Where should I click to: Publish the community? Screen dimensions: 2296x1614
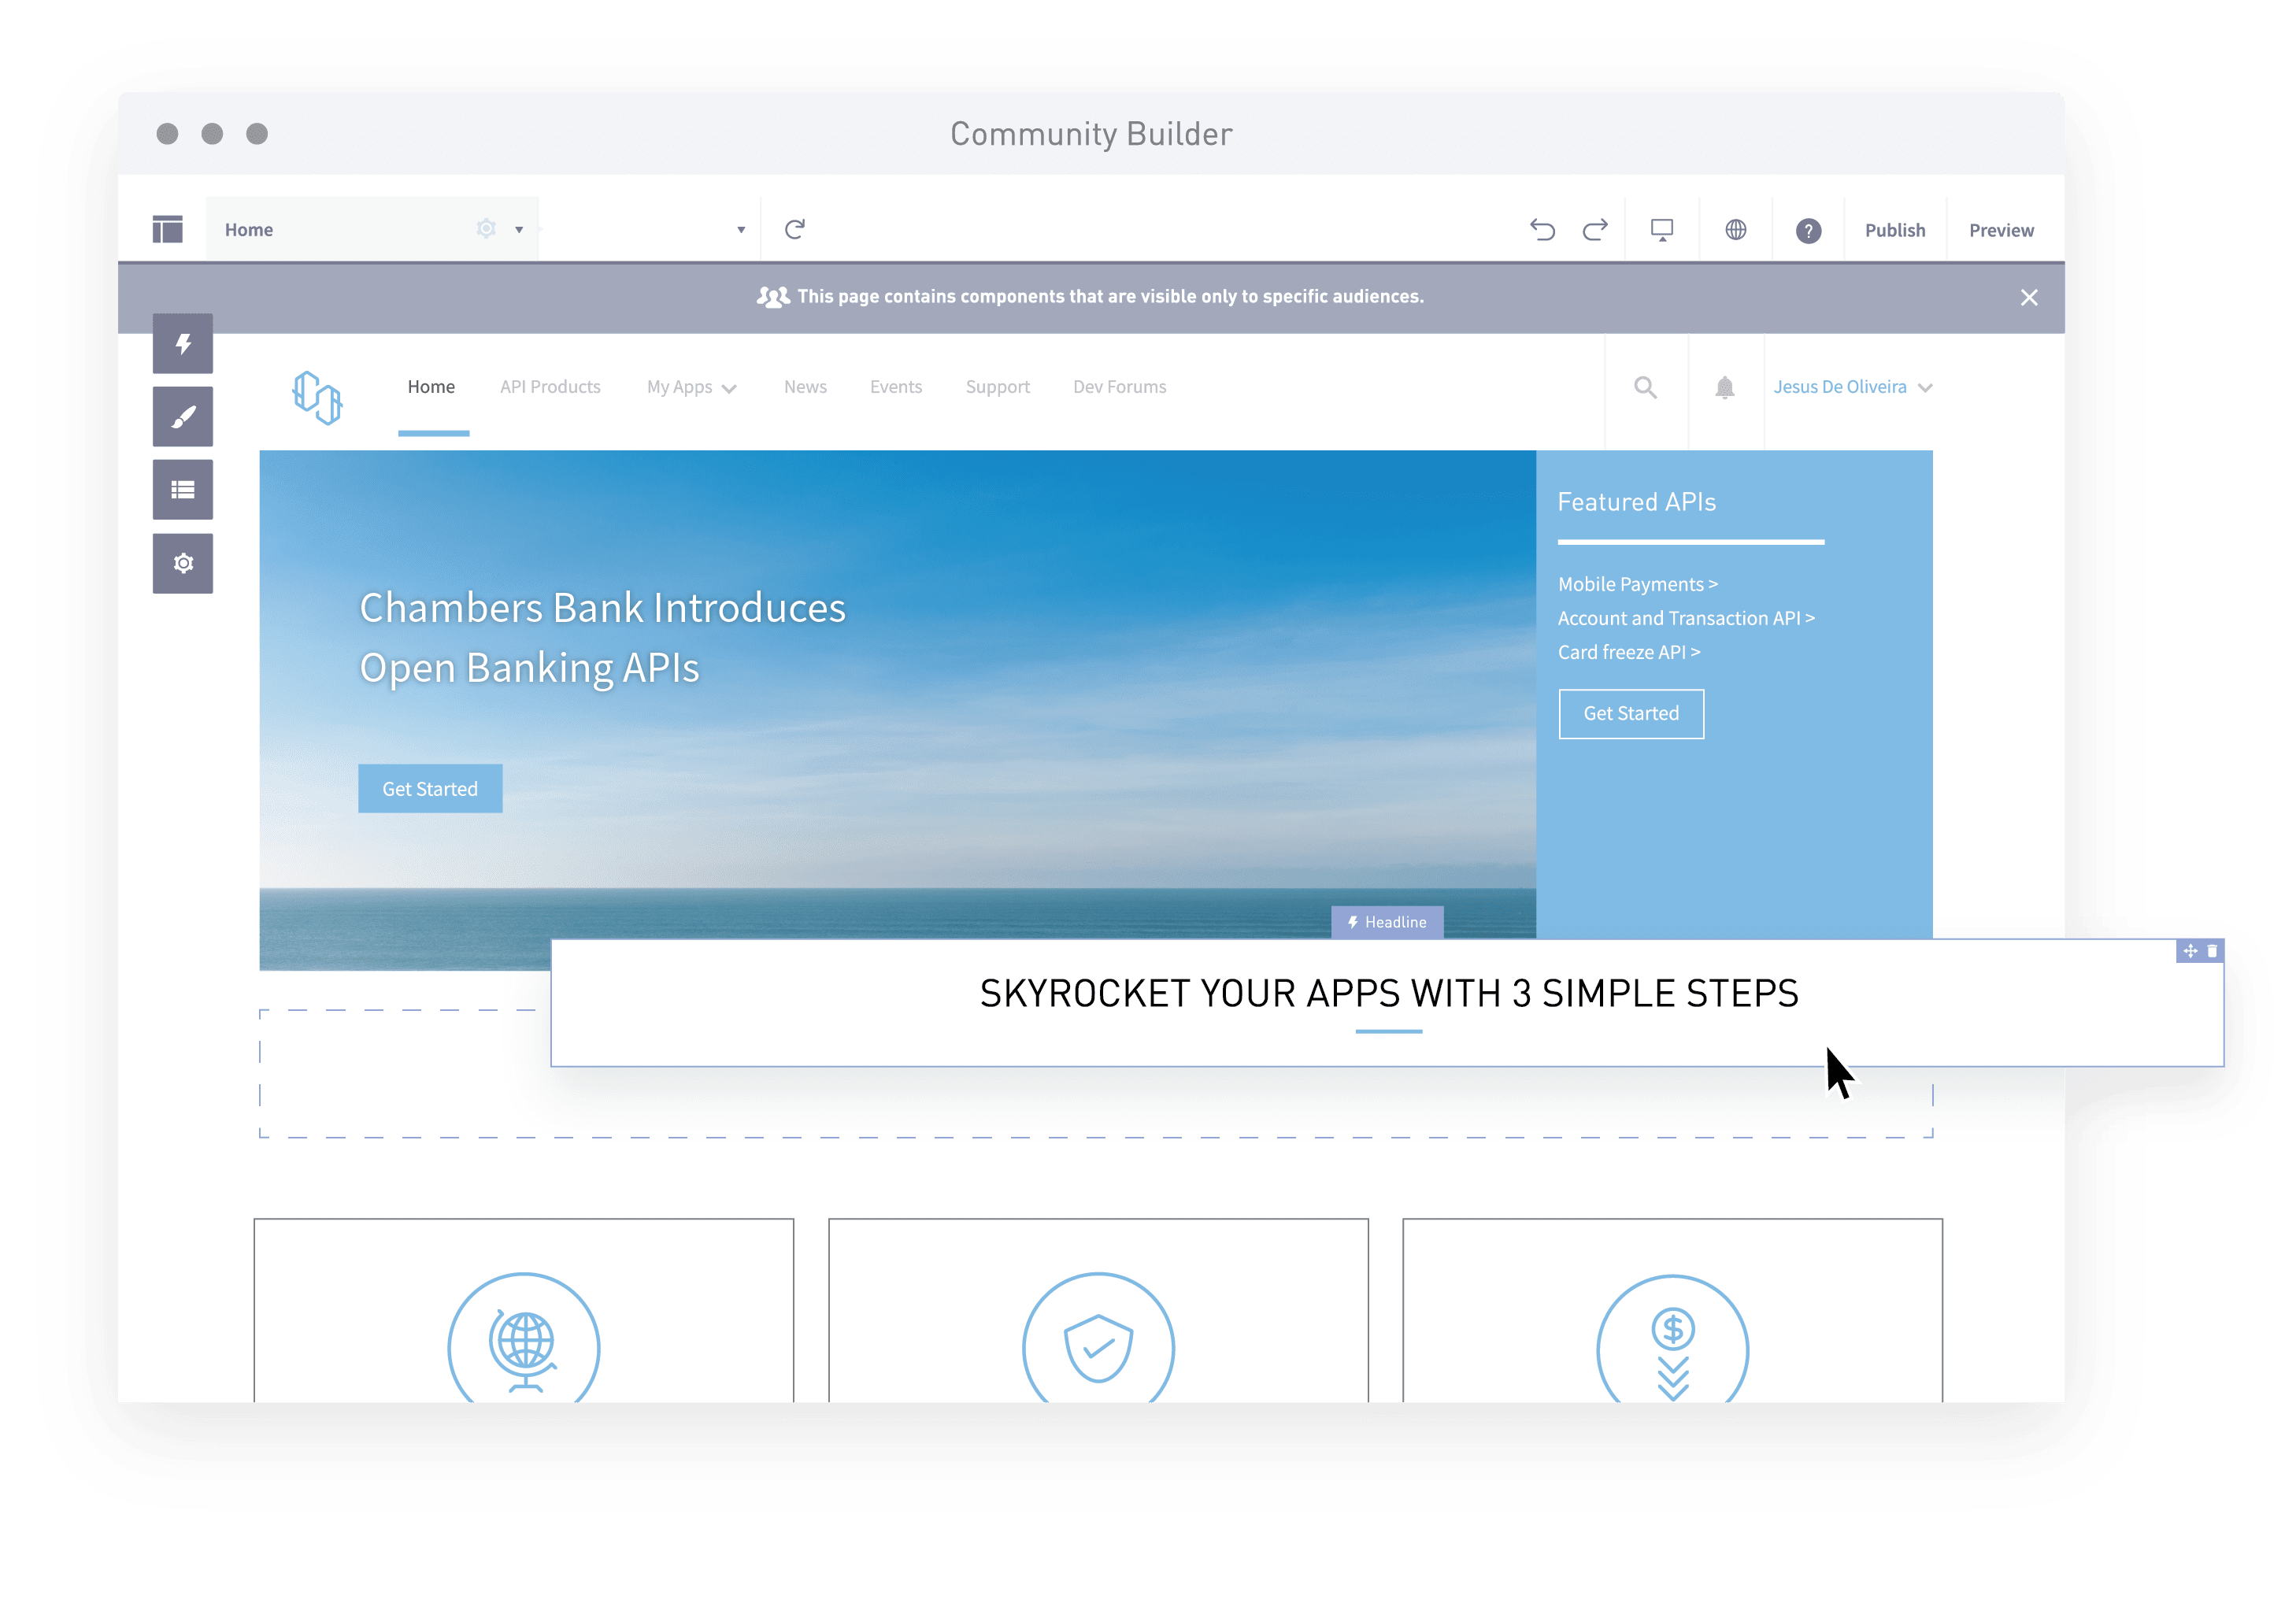pyautogui.click(x=1895, y=230)
